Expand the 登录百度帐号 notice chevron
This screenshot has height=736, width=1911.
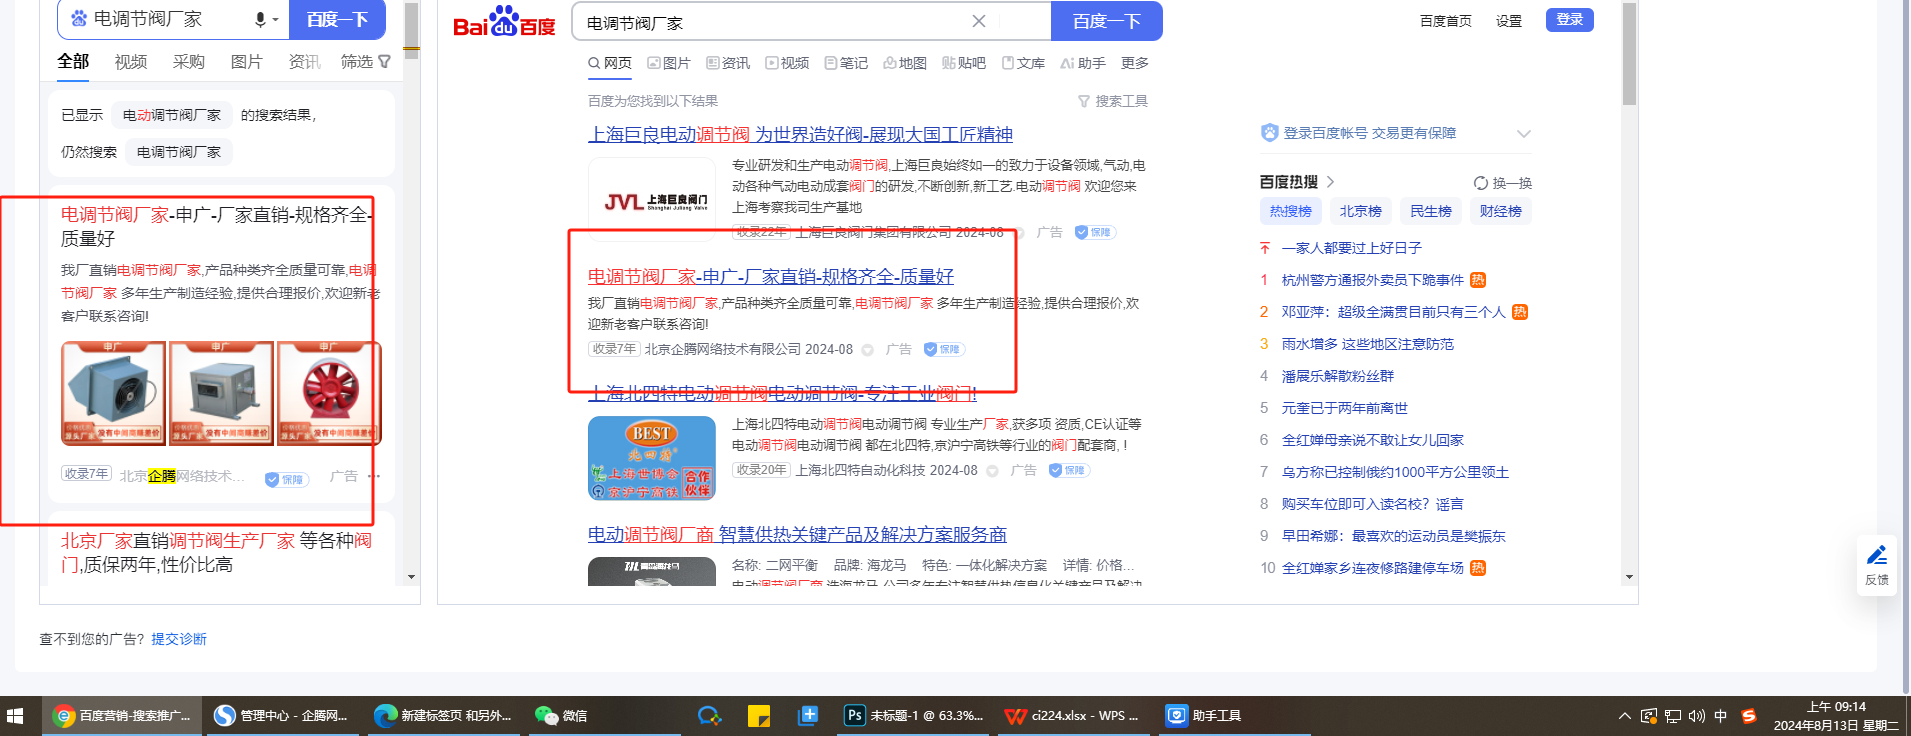[x=1523, y=134]
